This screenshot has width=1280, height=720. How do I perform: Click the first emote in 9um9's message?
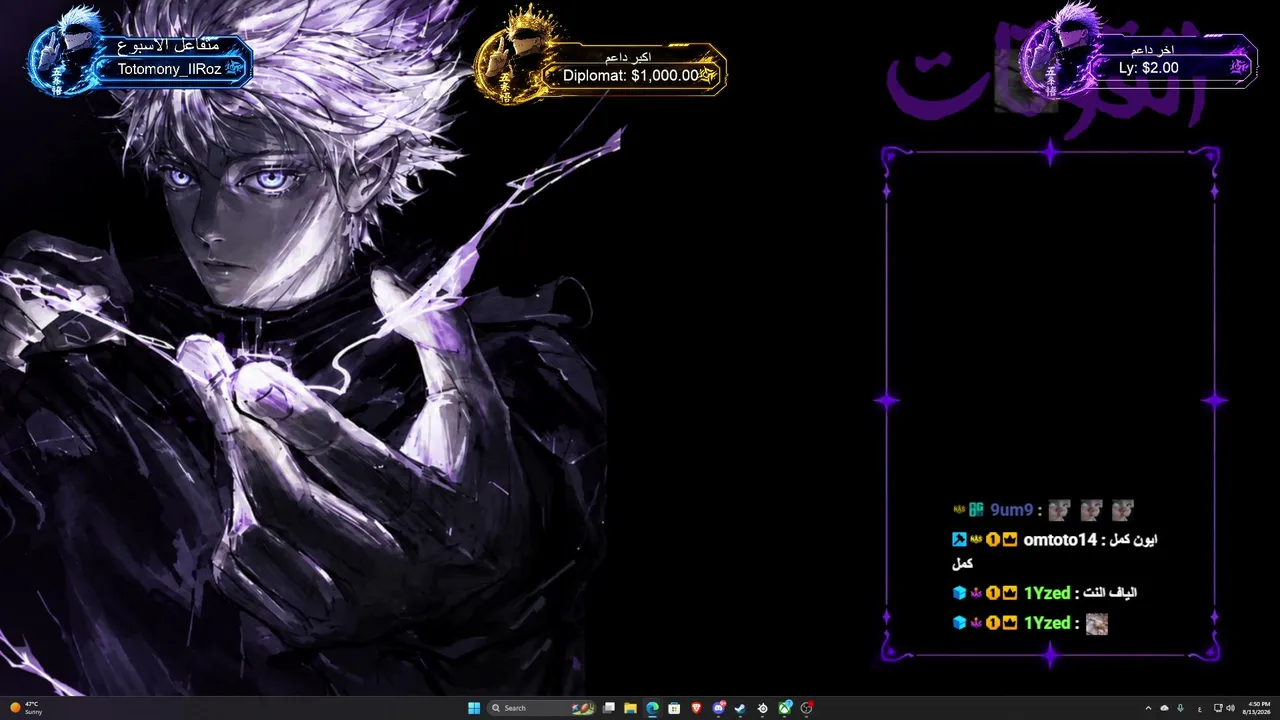point(1059,510)
